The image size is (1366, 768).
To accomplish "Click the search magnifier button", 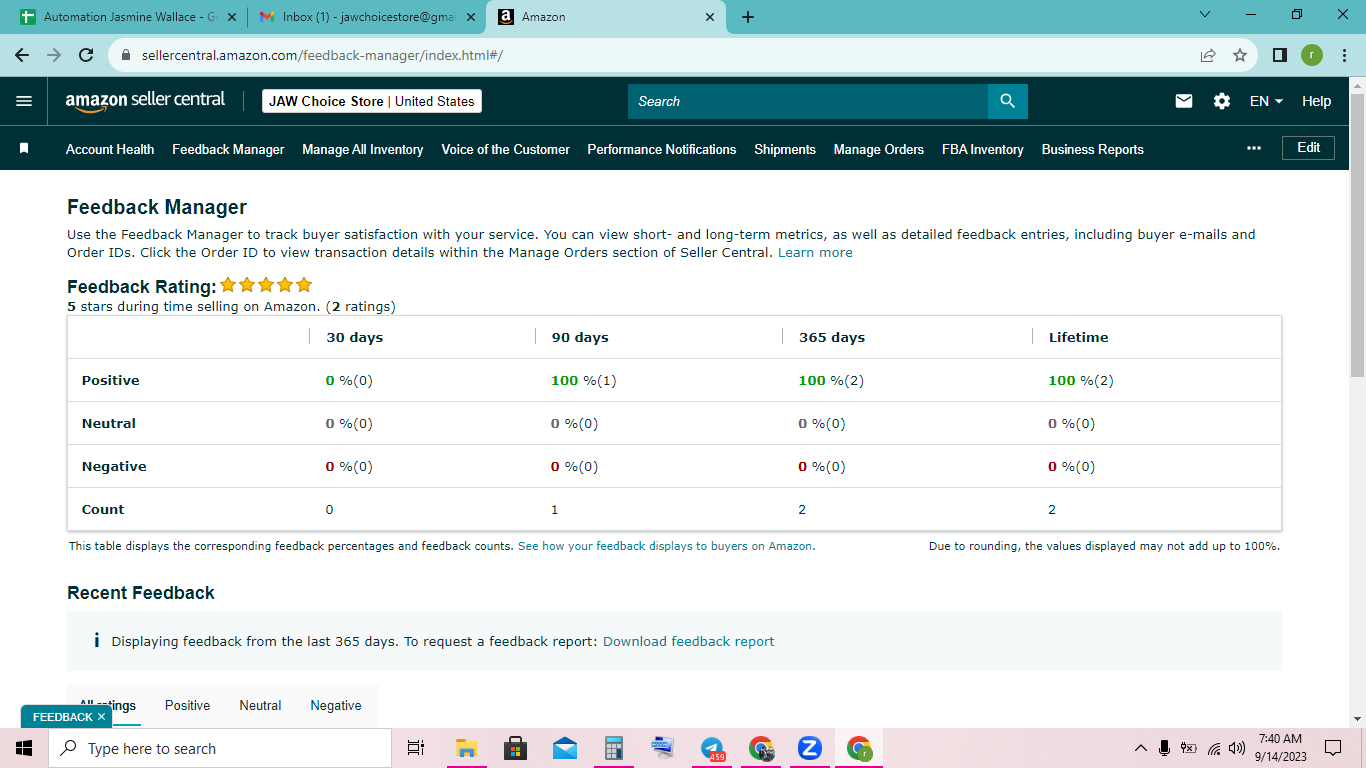I will 1007,101.
